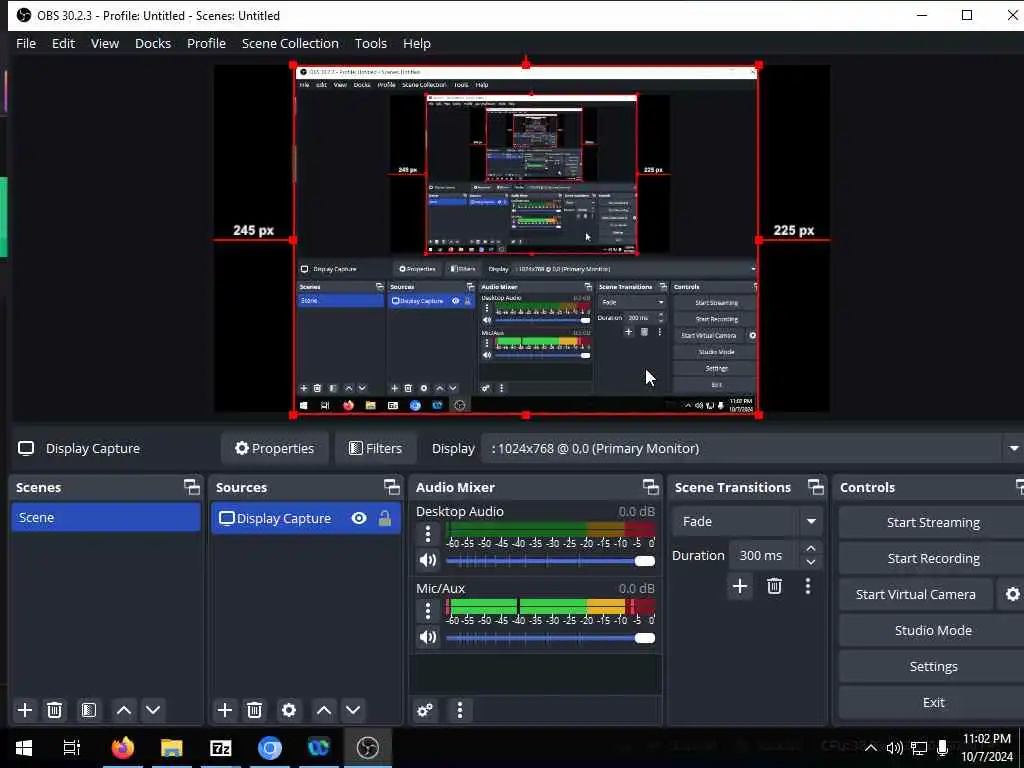The image size is (1024, 768).
Task: Open the Edit menu
Action: [63, 43]
